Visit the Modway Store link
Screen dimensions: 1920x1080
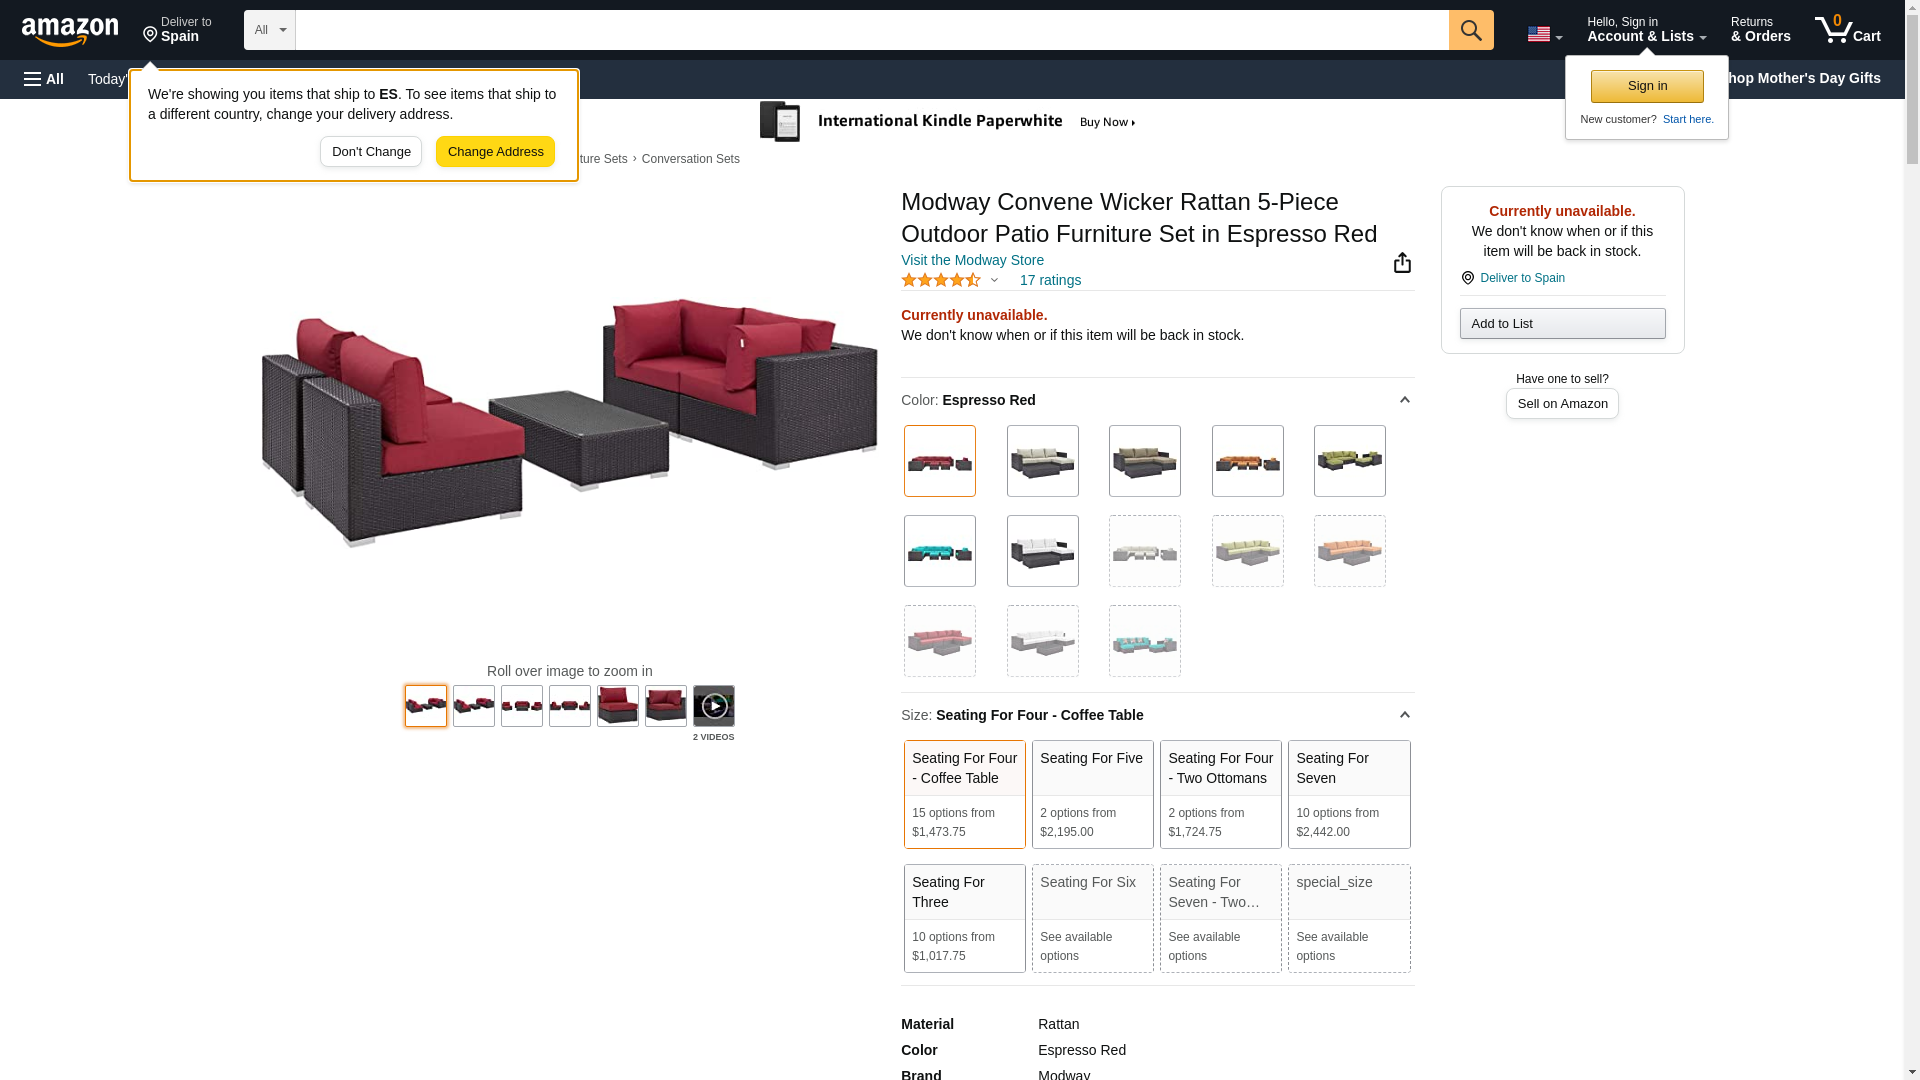pyautogui.click(x=972, y=260)
